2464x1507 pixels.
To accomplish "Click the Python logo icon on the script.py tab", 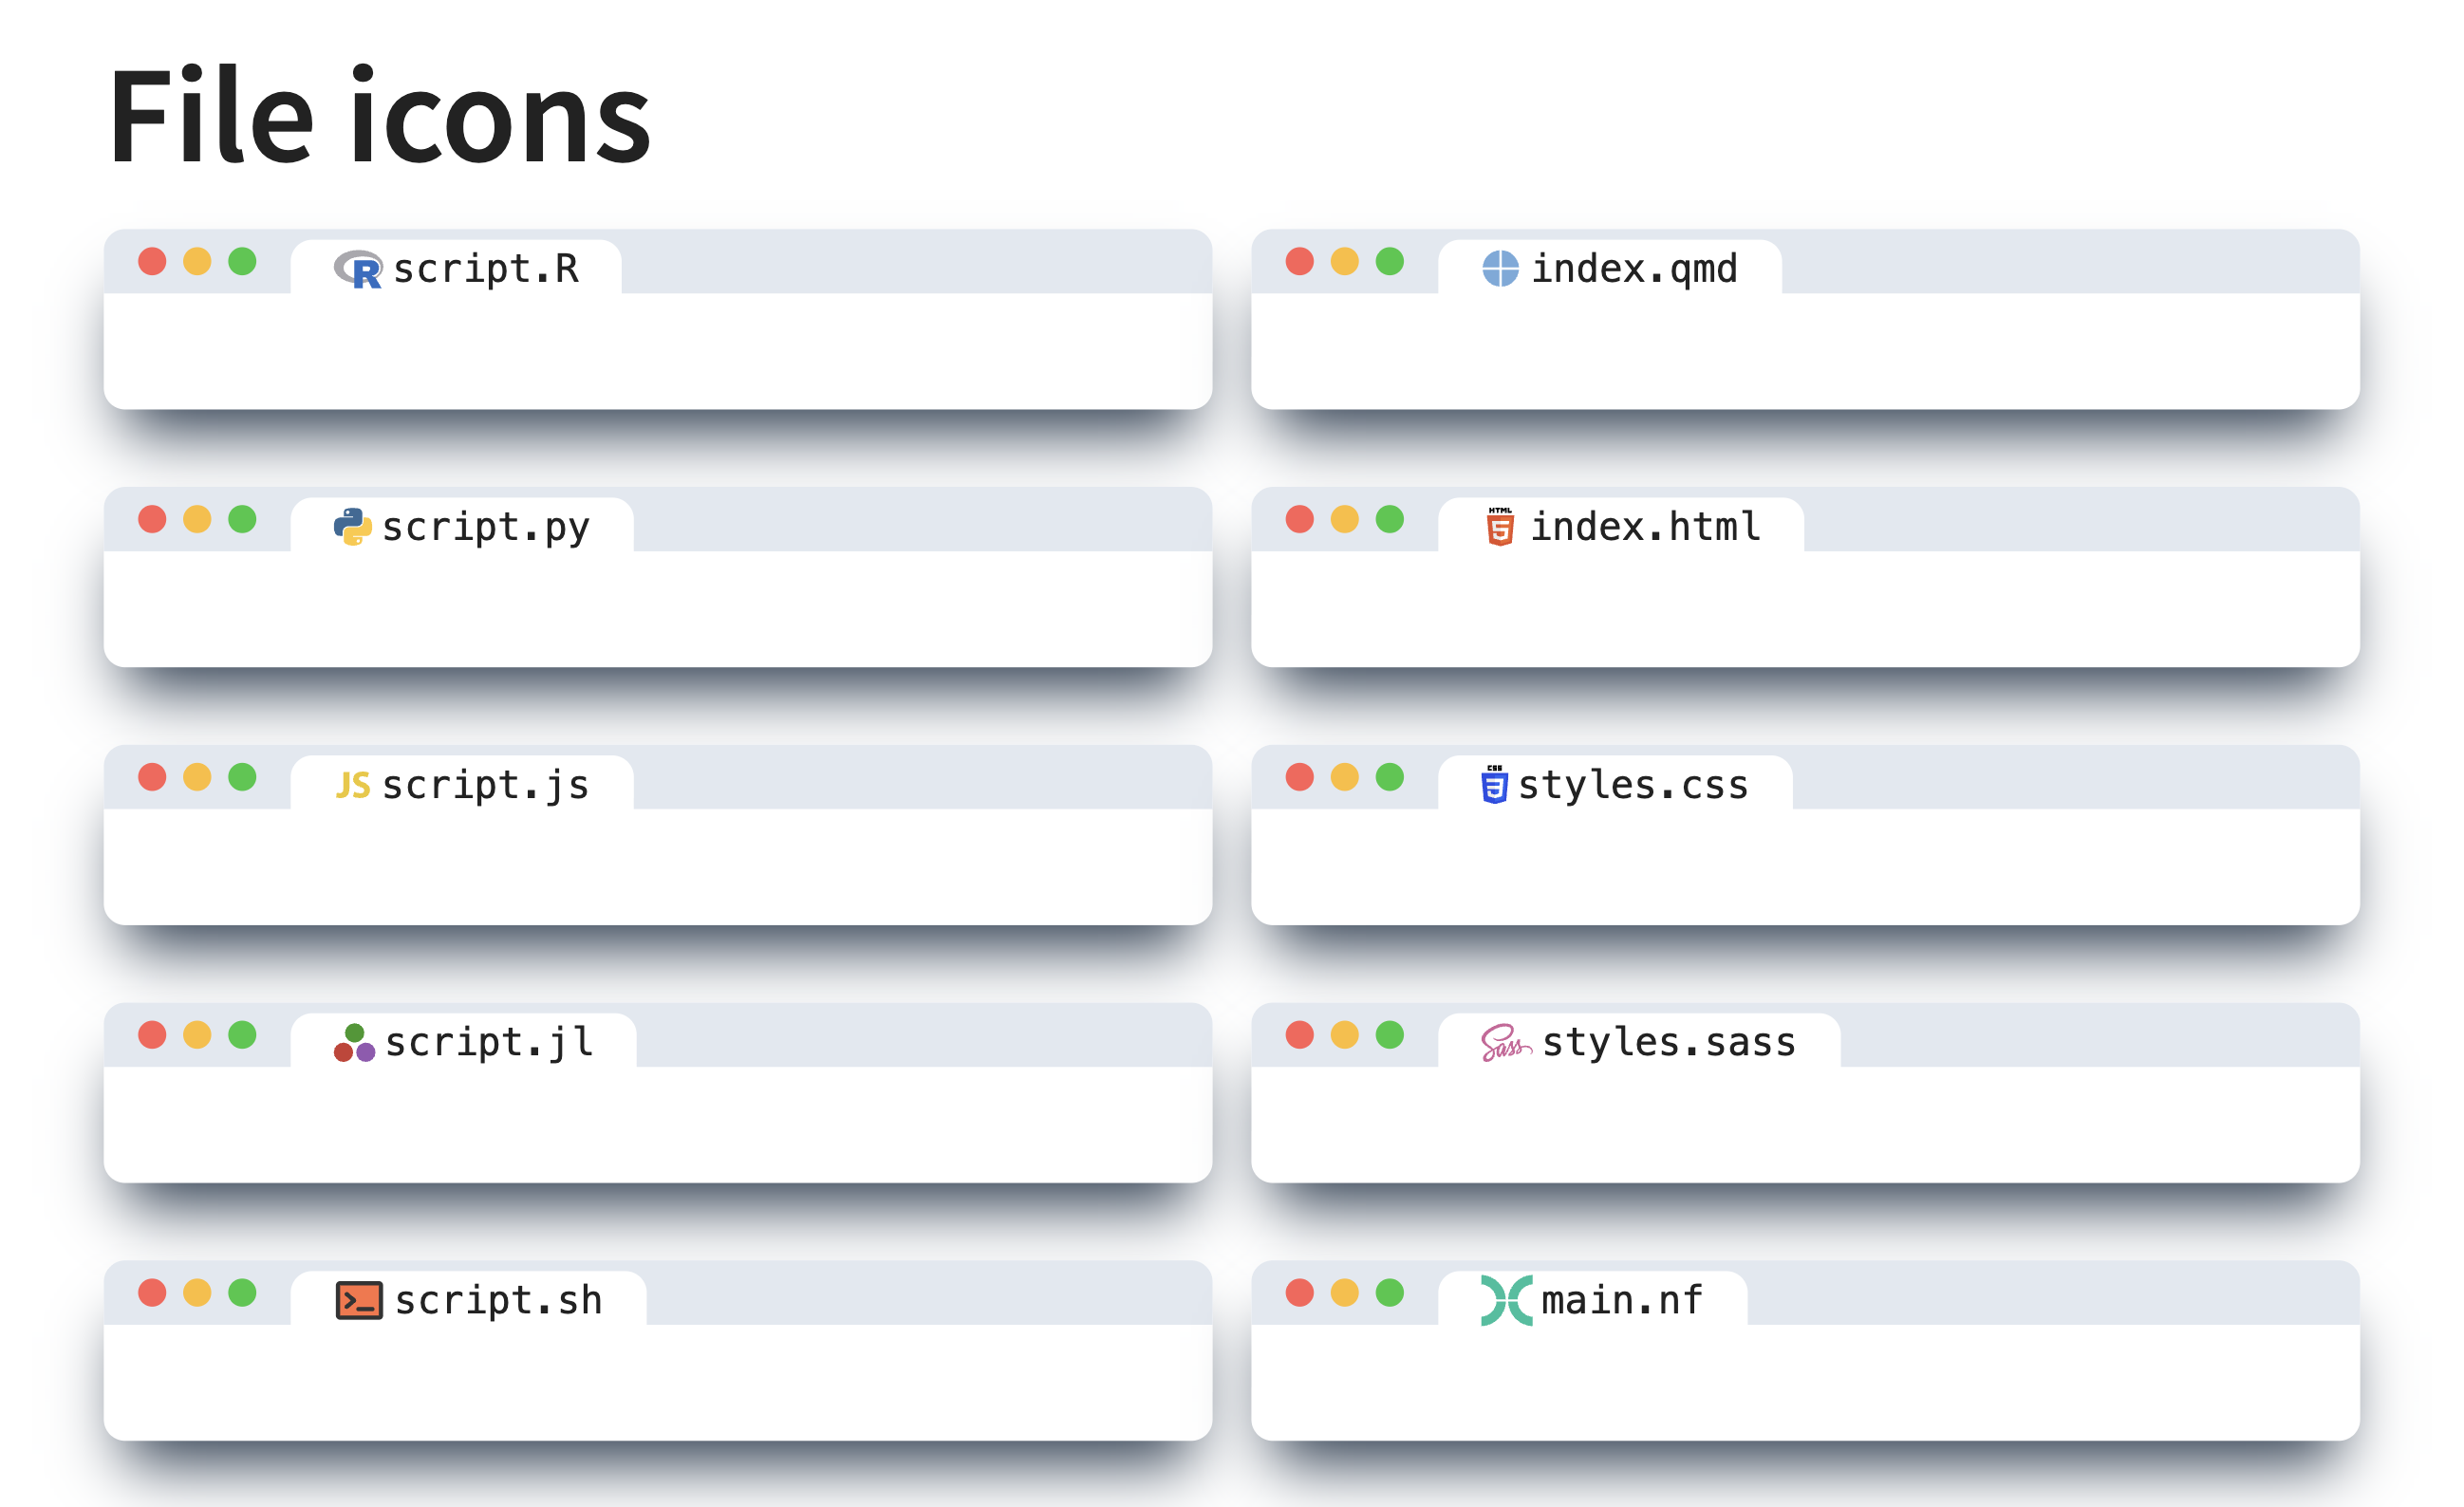I will point(352,527).
